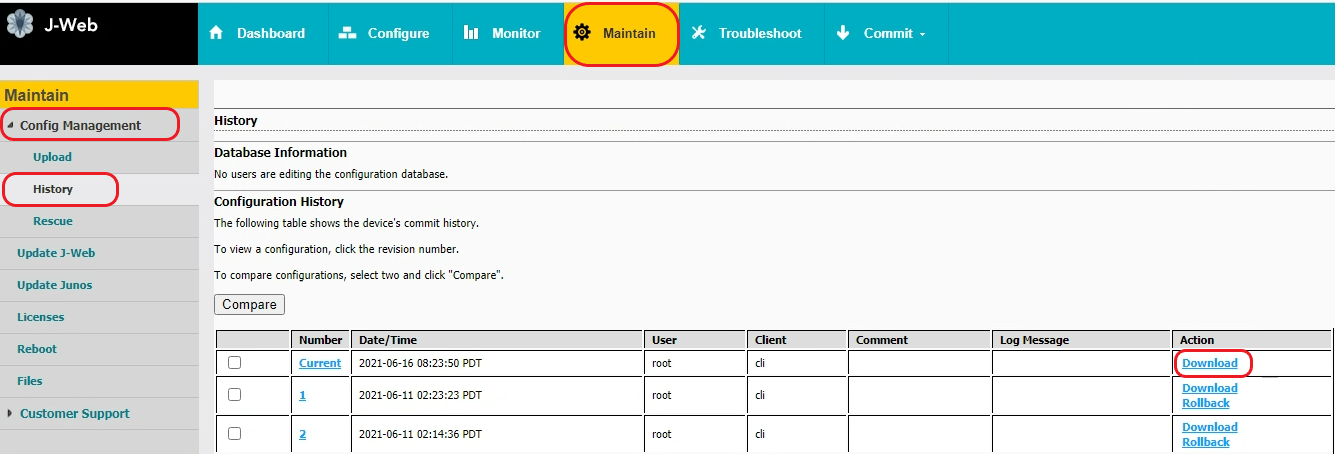1335x454 pixels.
Task: Click the Configure network icon
Action: [x=348, y=33]
